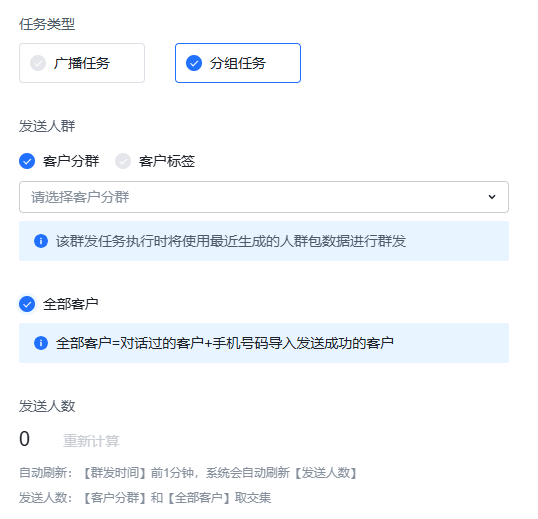Screen dimensions: 538x519
Task: Expand dropdown using the chevron arrow
Action: (492, 197)
